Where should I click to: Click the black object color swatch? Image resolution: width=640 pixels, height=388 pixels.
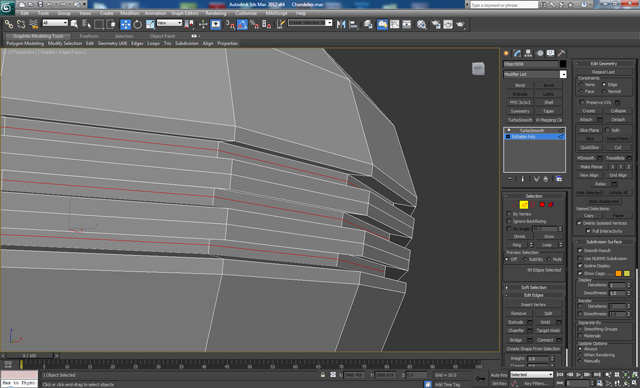(x=563, y=64)
